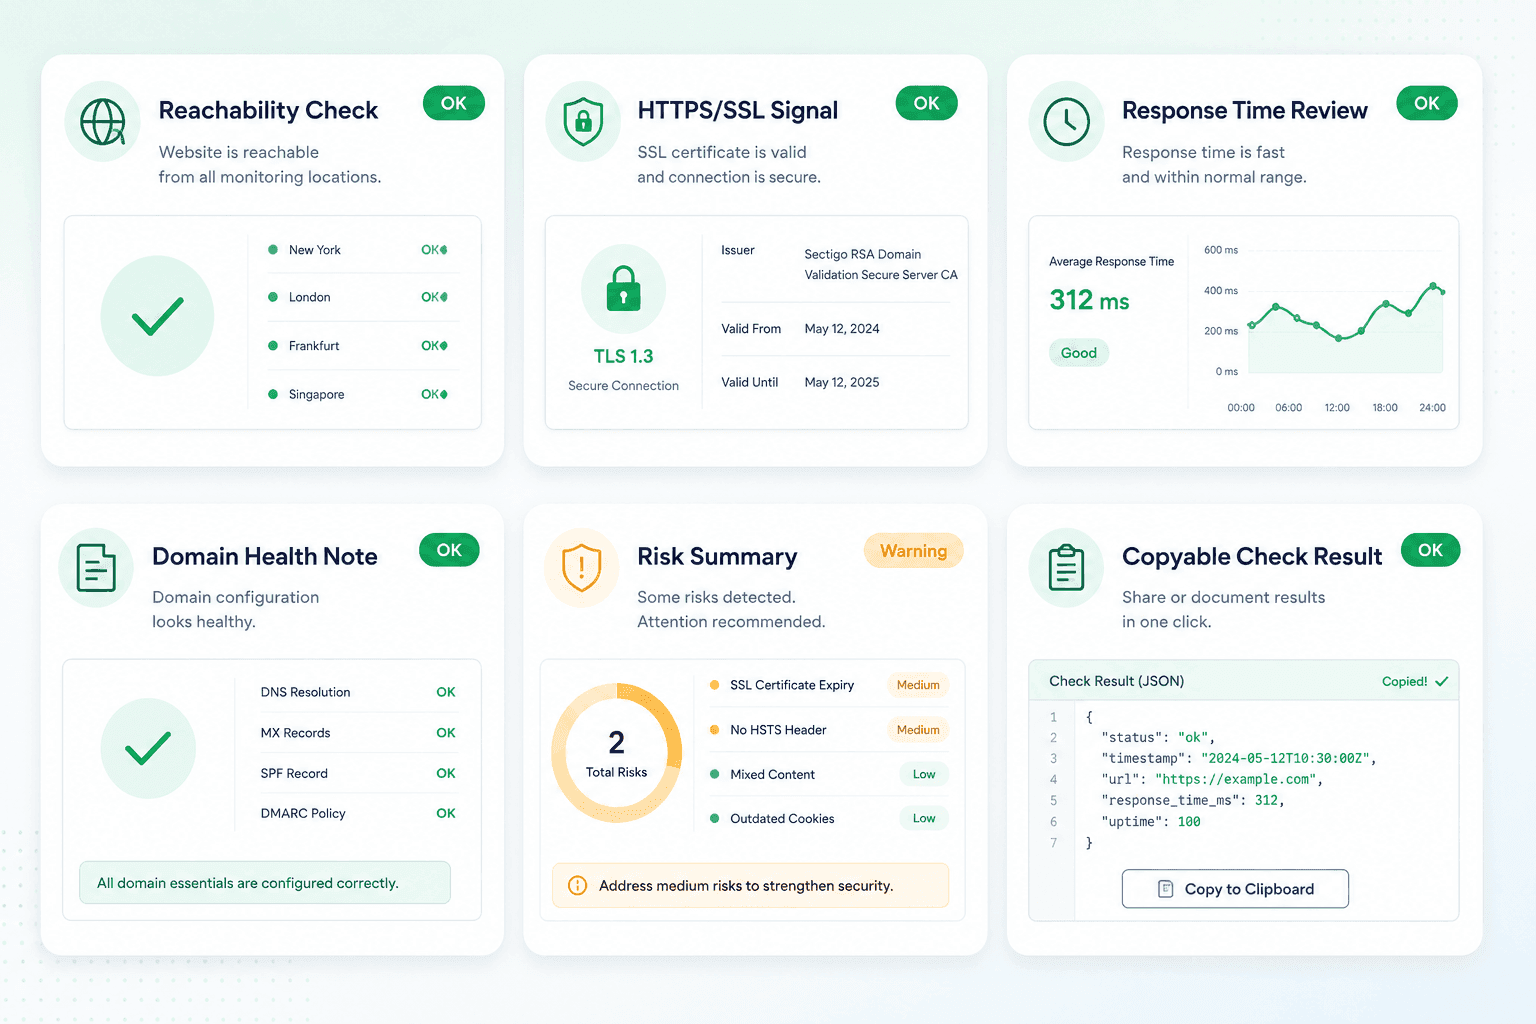Click the 'DNS Resolution' row label

tap(305, 692)
